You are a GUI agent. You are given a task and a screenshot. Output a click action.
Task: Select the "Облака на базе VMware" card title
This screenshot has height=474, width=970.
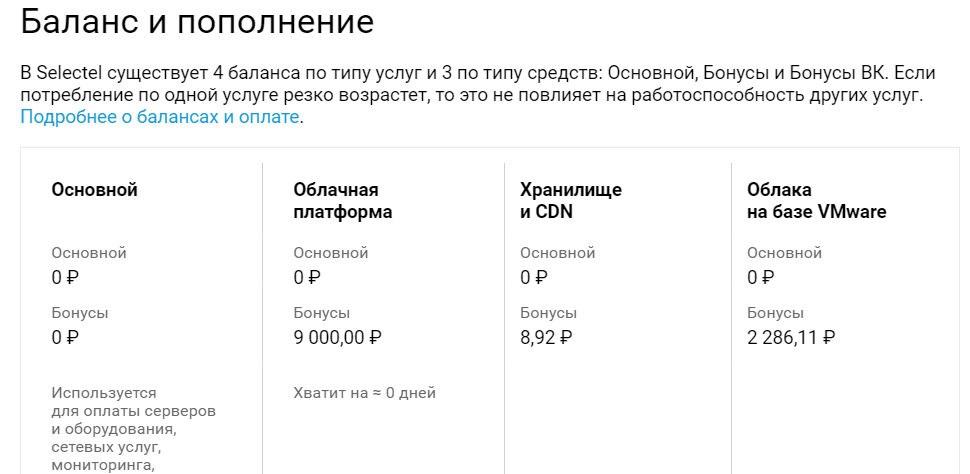click(x=816, y=201)
